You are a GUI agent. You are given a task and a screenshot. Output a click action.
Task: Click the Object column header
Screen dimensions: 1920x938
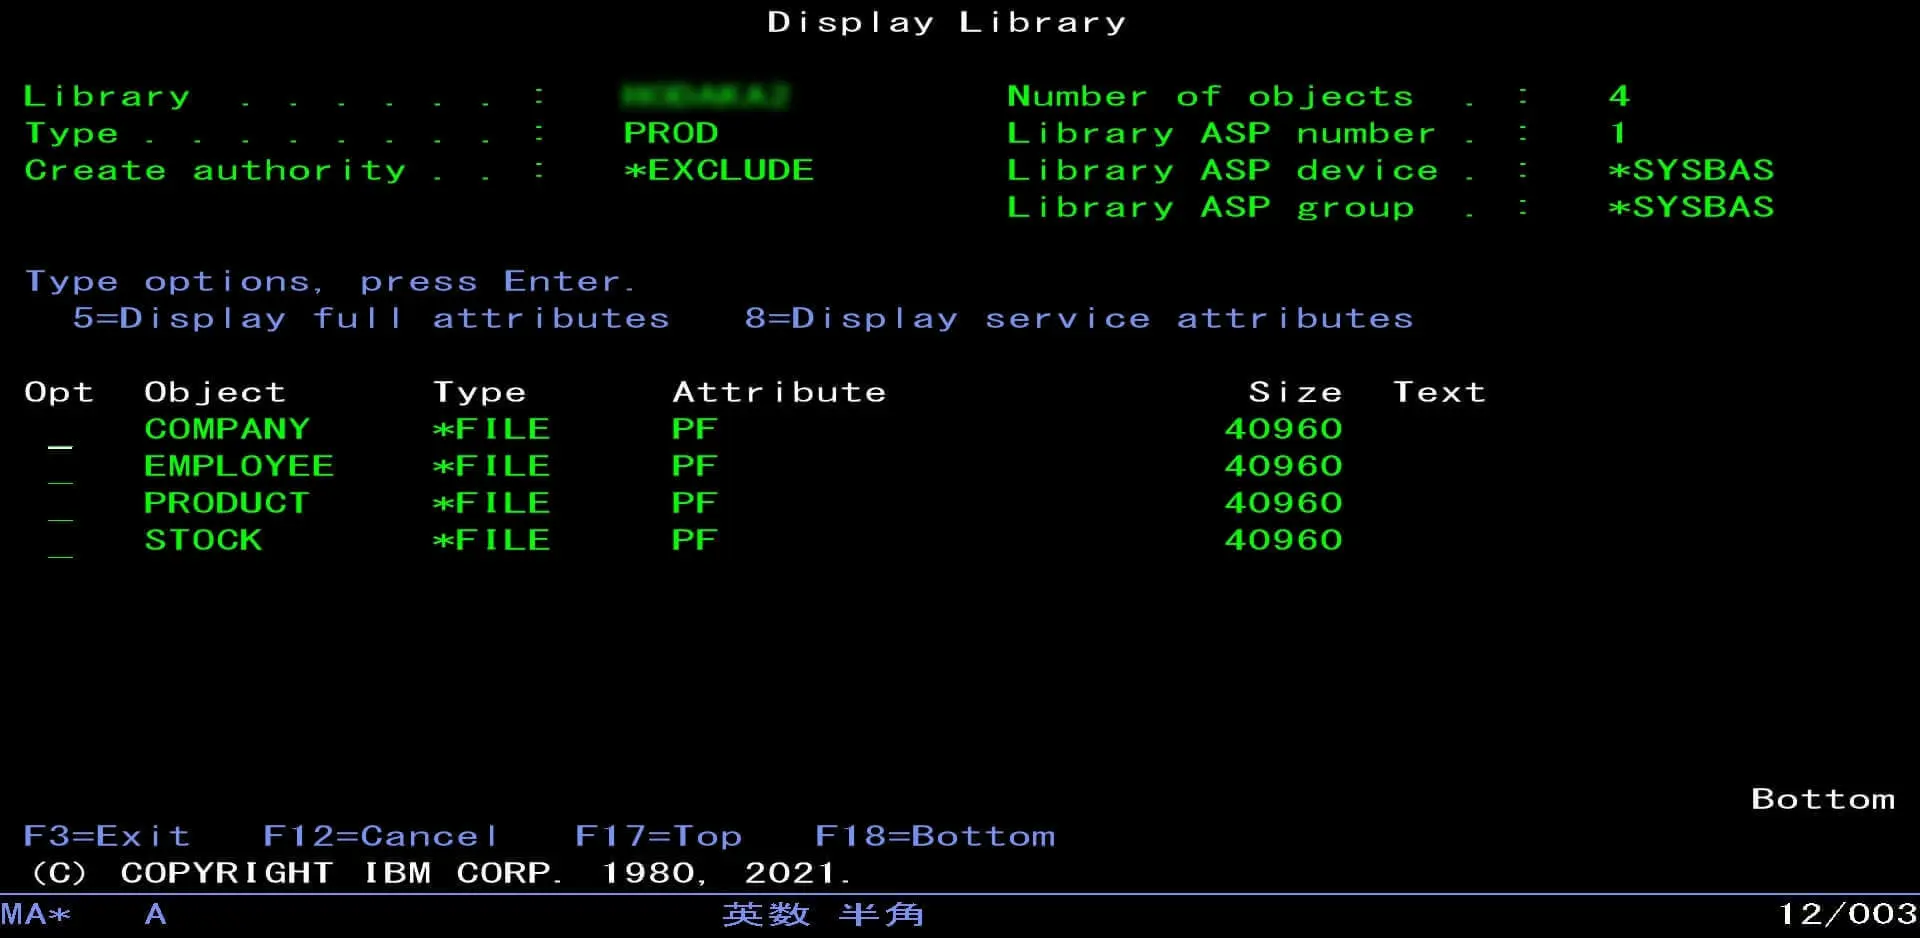pyautogui.click(x=215, y=392)
